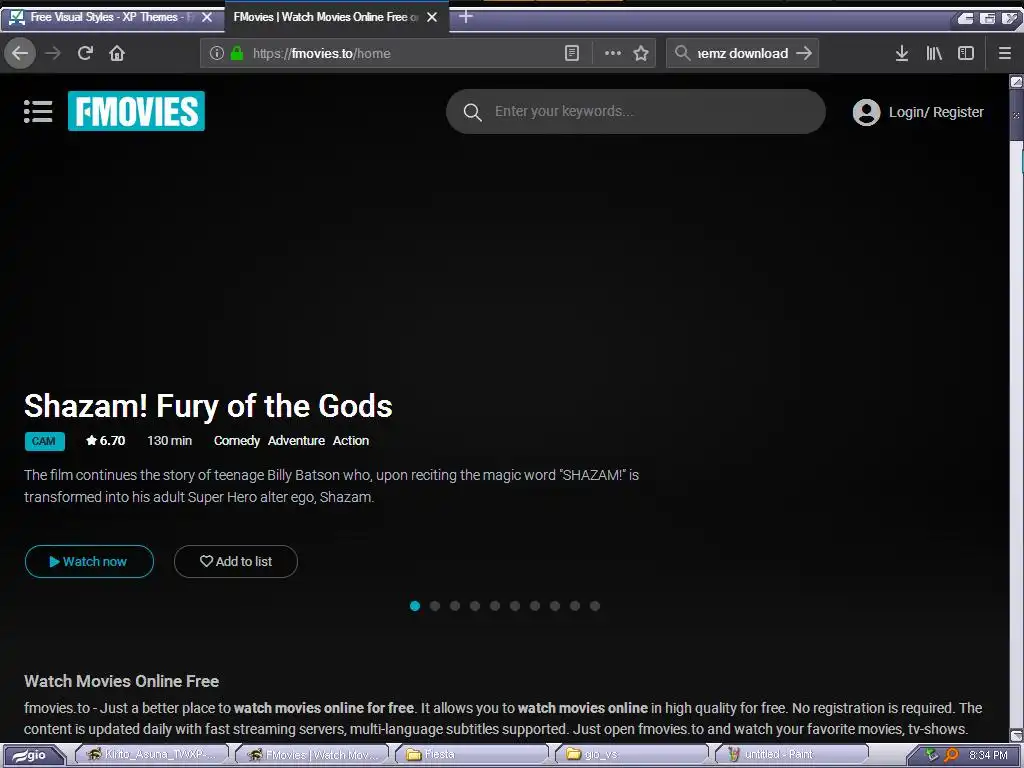Image resolution: width=1024 pixels, height=768 pixels.
Task: Select the fifth carousel dot
Action: pos(495,606)
